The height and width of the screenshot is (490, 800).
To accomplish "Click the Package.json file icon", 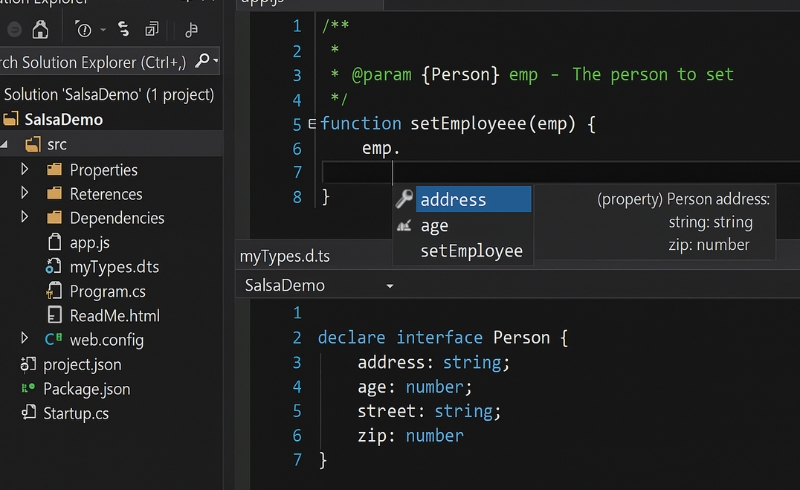I will pos(28,388).
